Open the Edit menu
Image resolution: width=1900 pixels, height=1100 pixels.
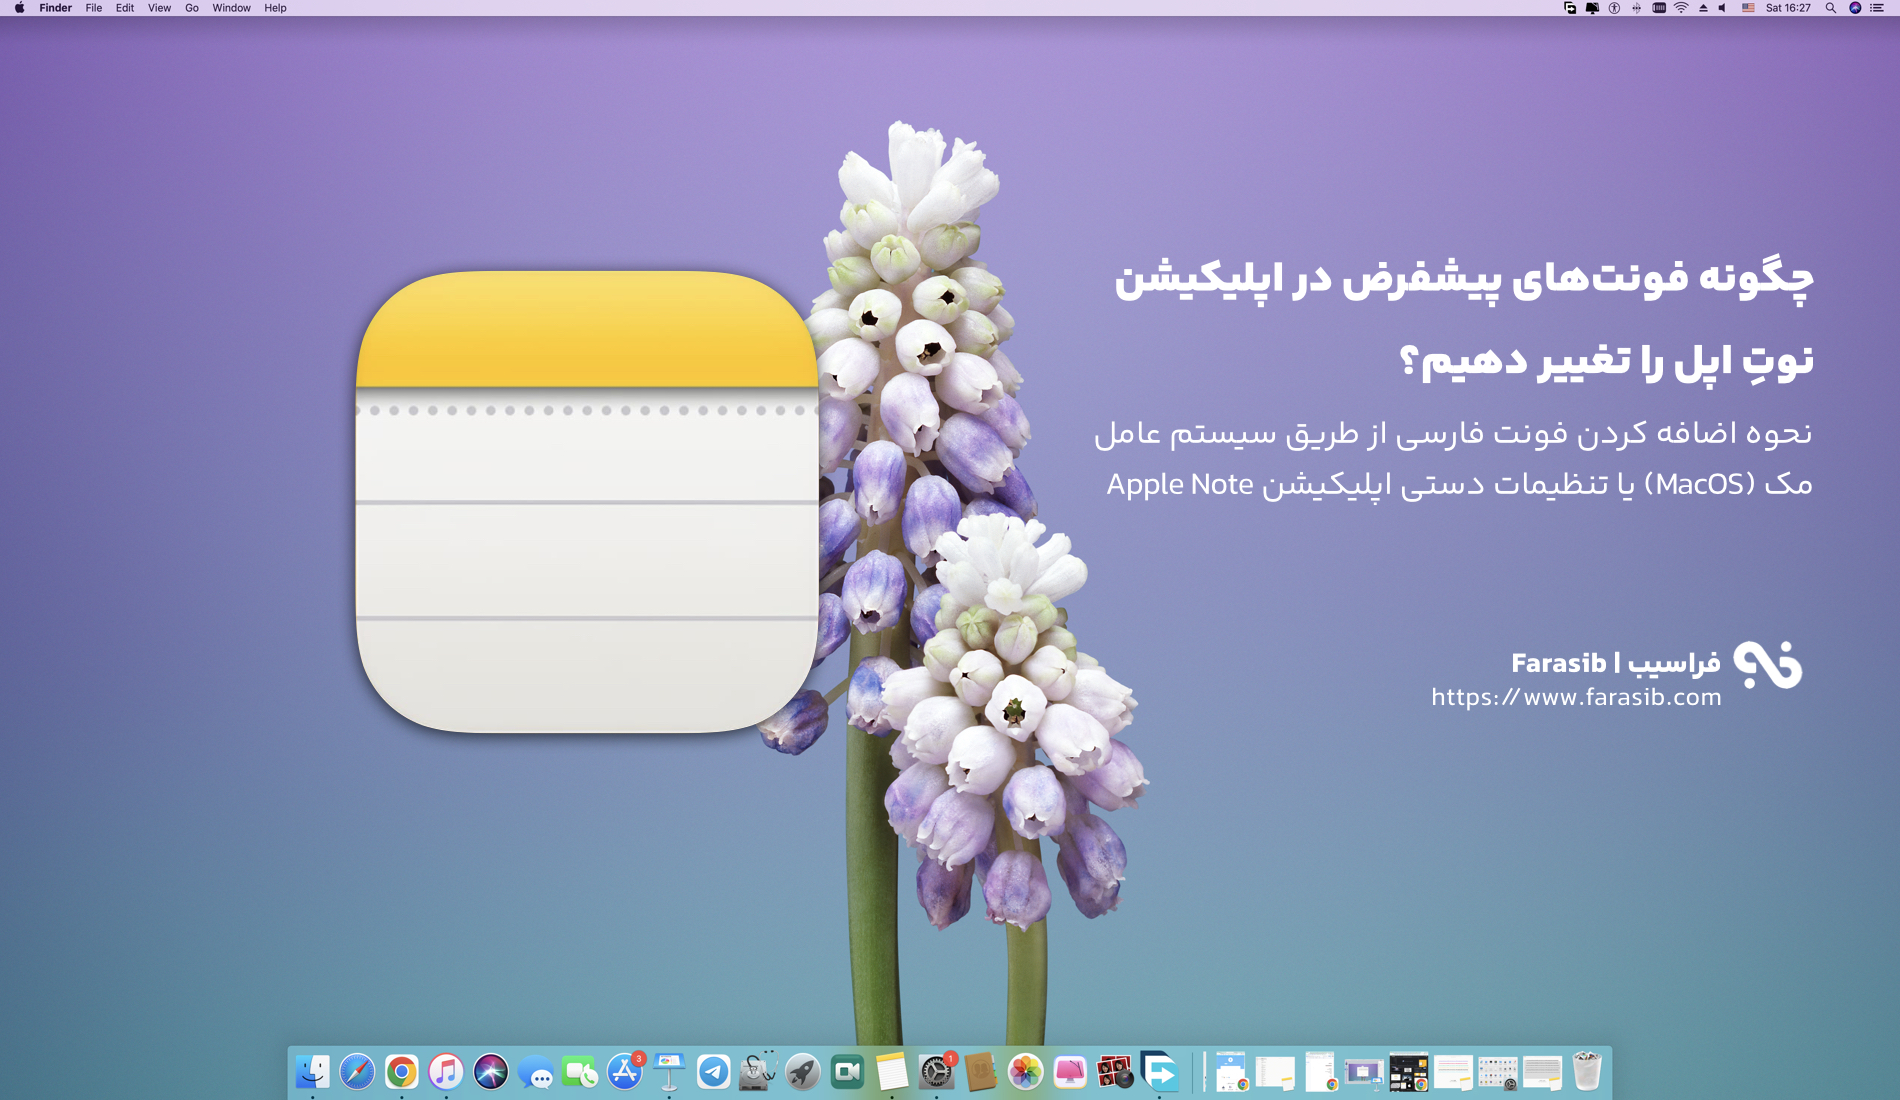125,8
